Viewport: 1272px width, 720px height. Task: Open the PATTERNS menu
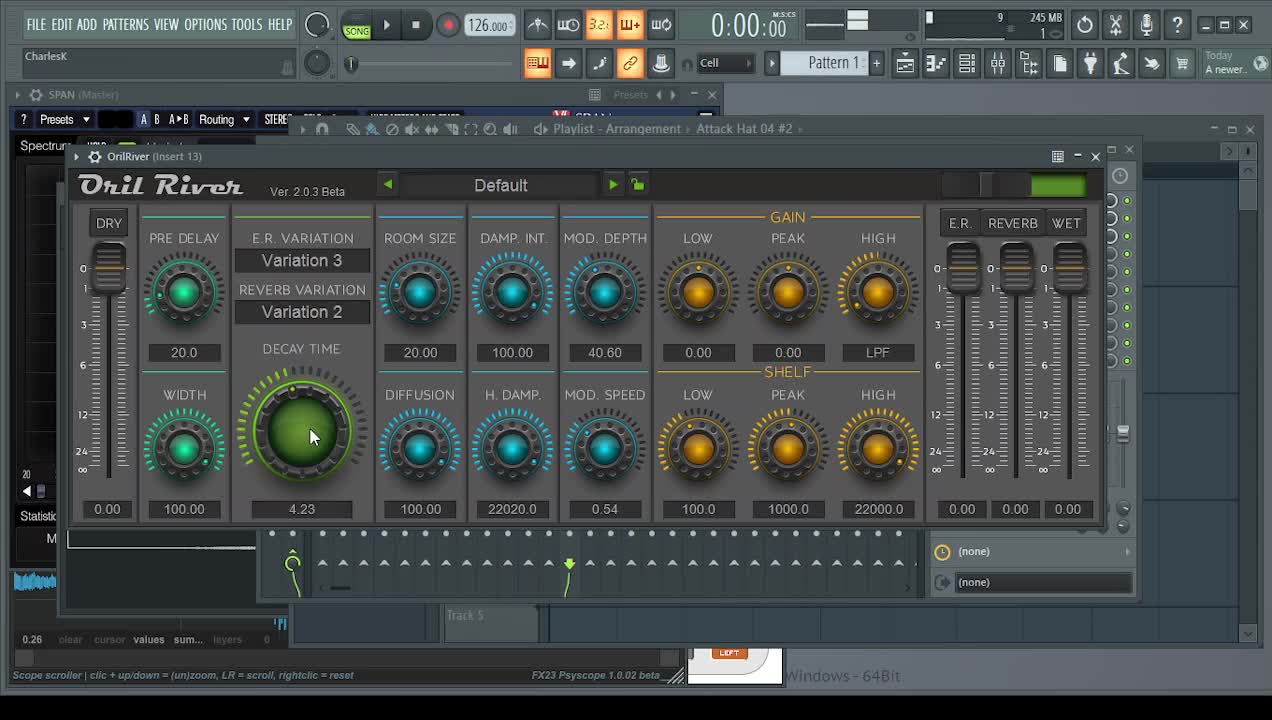click(125, 24)
